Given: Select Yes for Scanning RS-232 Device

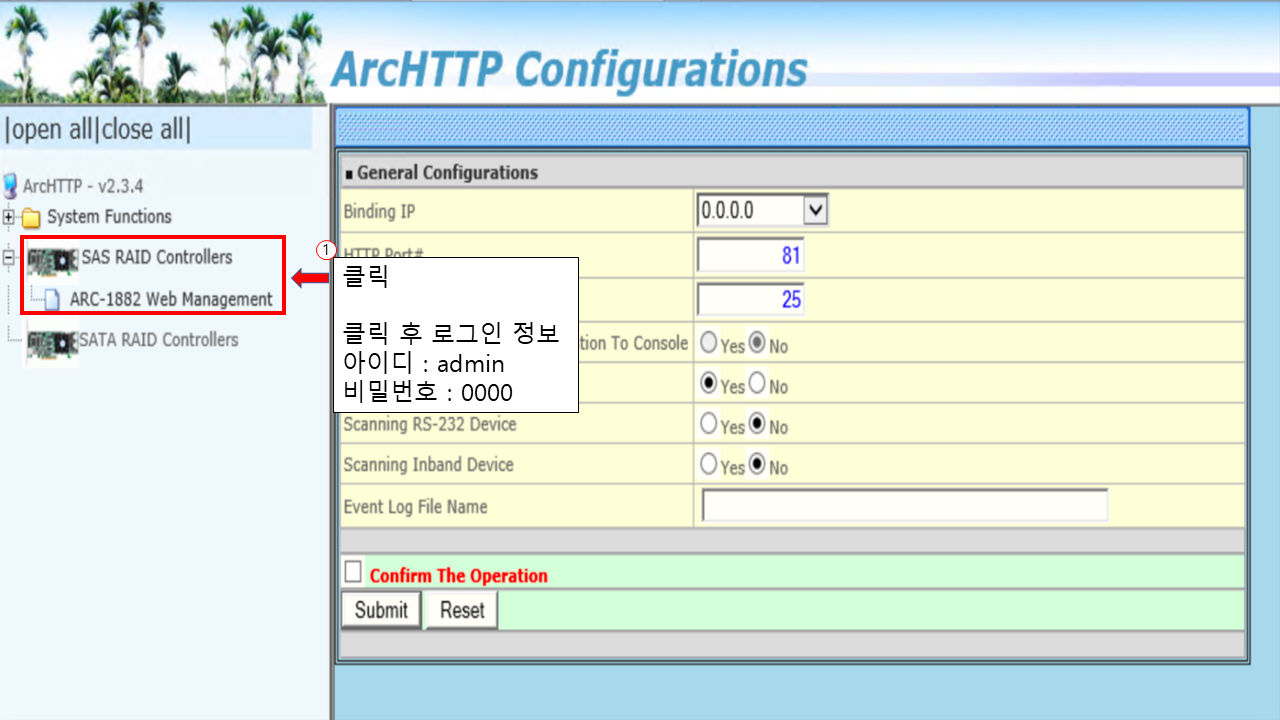Looking at the screenshot, I should pos(709,424).
